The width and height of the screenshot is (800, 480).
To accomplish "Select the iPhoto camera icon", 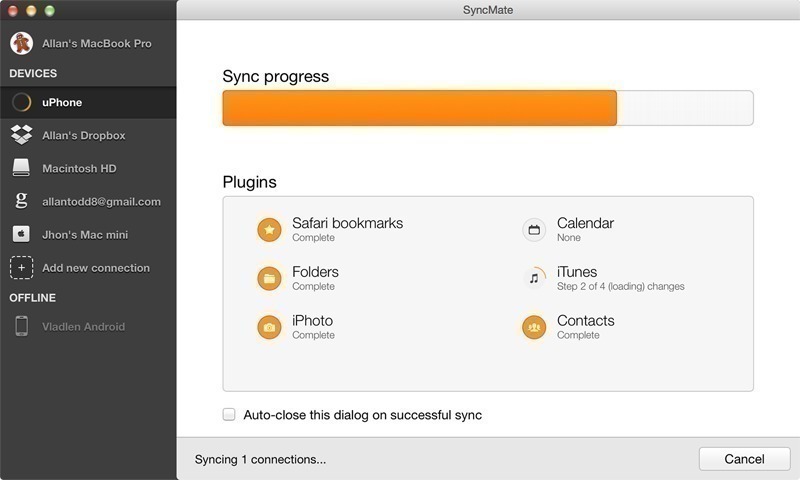I will point(269,327).
